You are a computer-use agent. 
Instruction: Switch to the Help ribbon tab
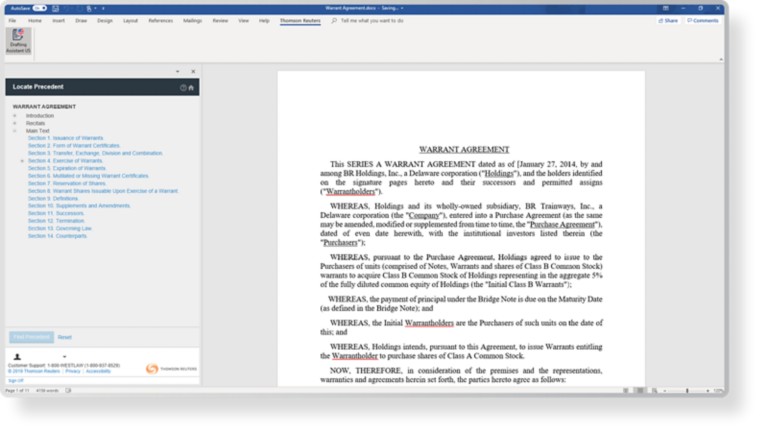click(264, 21)
